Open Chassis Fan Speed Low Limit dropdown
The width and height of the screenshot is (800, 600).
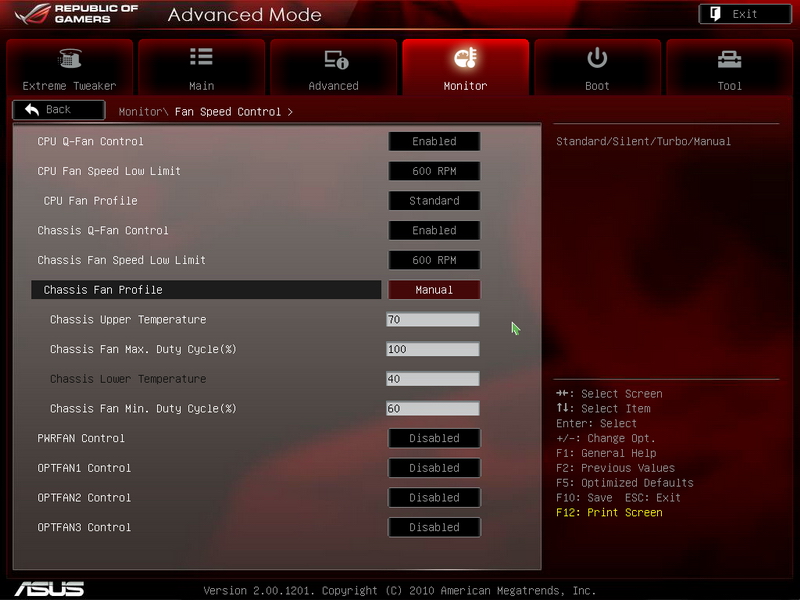[434, 260]
